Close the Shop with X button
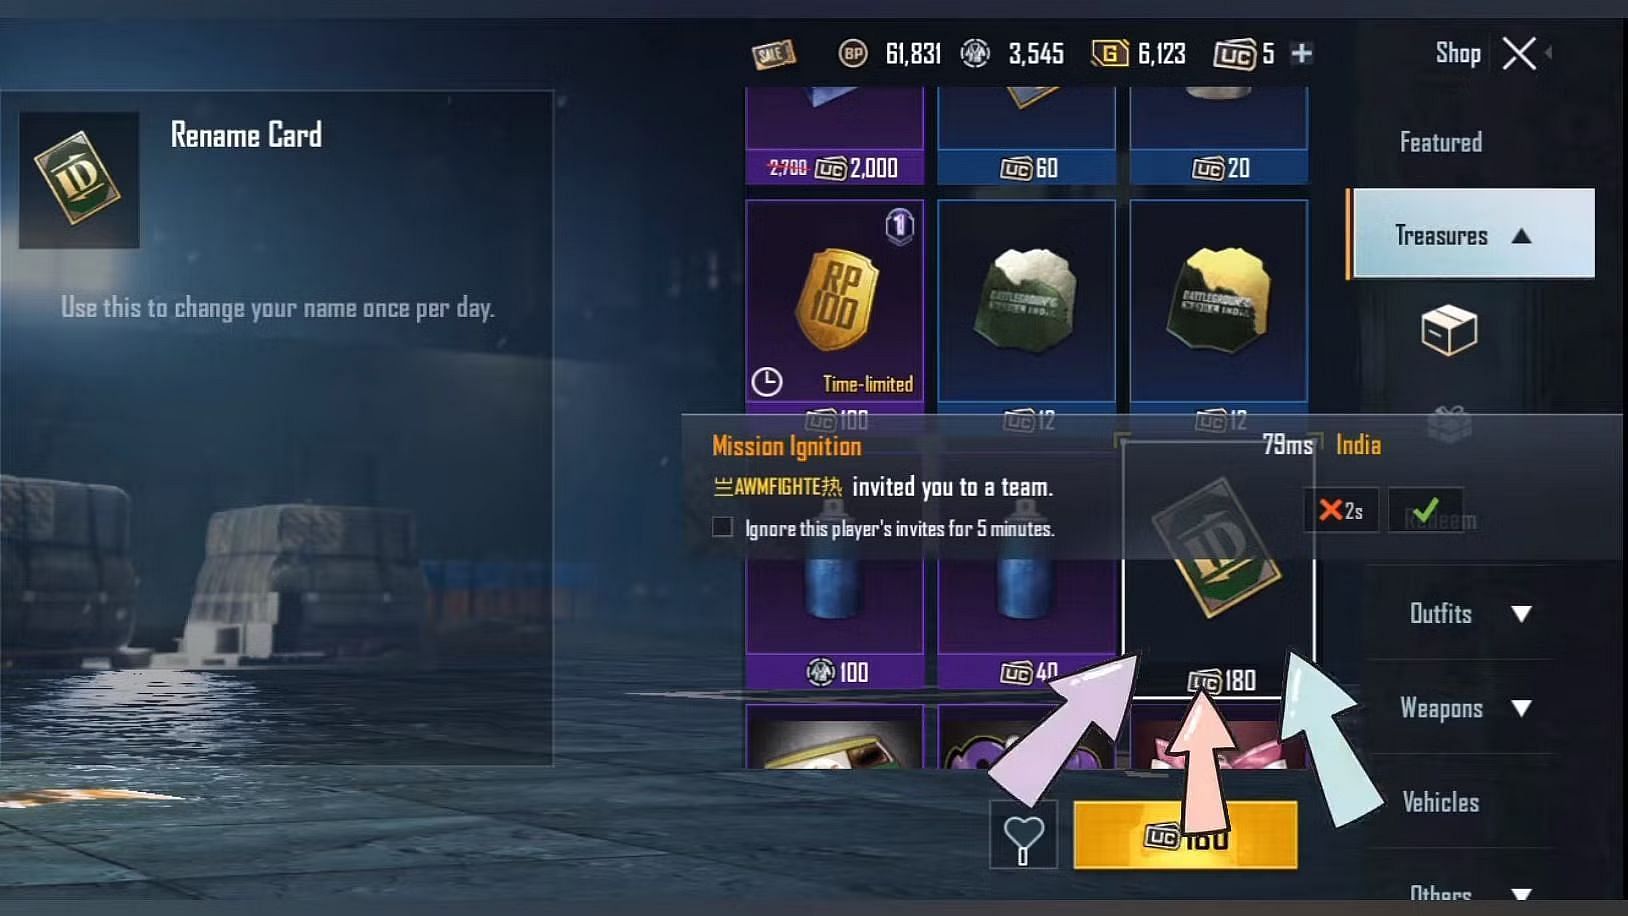1628x916 pixels. click(x=1519, y=53)
